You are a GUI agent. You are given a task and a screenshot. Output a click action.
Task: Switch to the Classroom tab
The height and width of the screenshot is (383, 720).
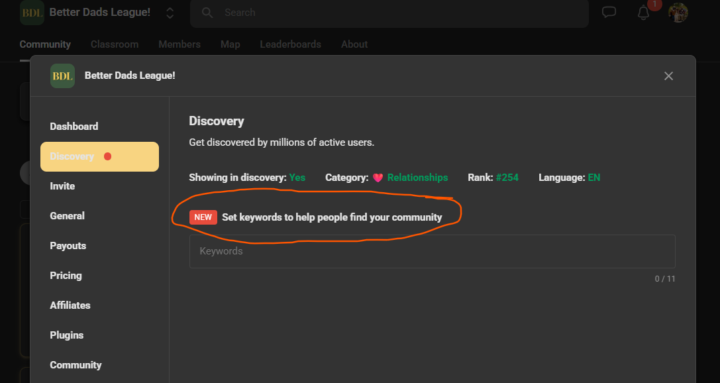(x=114, y=45)
